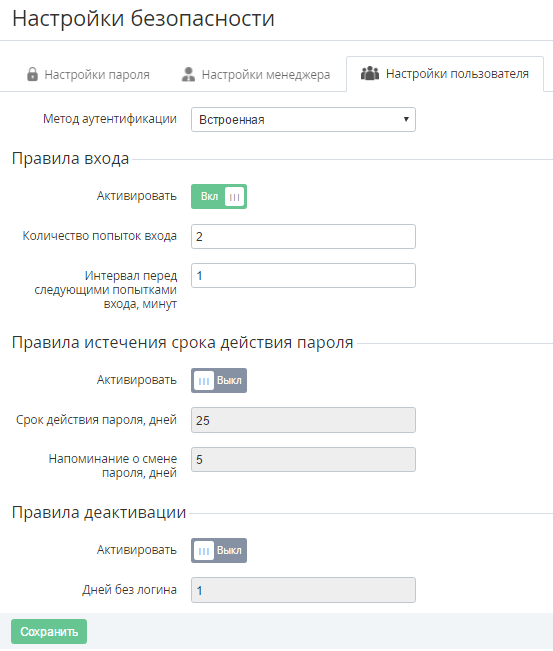Click the Правила деактивации section heading
Image resolution: width=553 pixels, height=651 pixels.
point(99,512)
